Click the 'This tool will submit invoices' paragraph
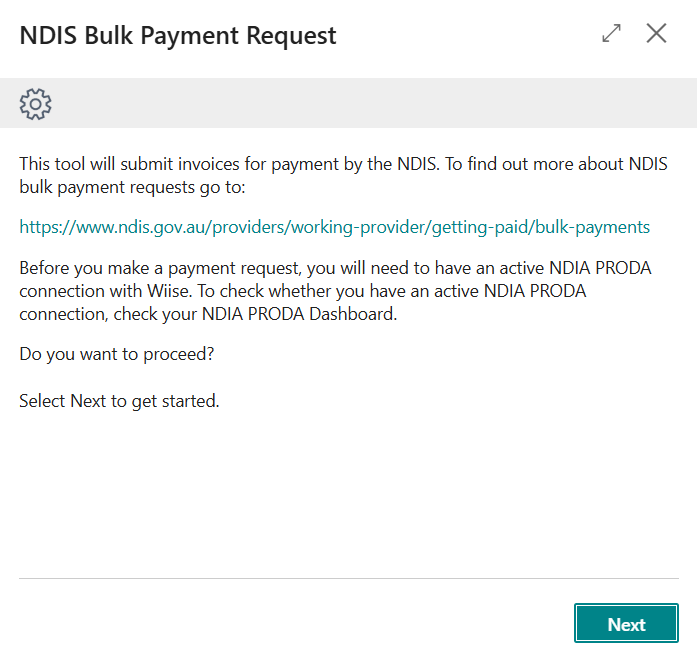Image resolution: width=697 pixels, height=667 pixels. click(343, 176)
